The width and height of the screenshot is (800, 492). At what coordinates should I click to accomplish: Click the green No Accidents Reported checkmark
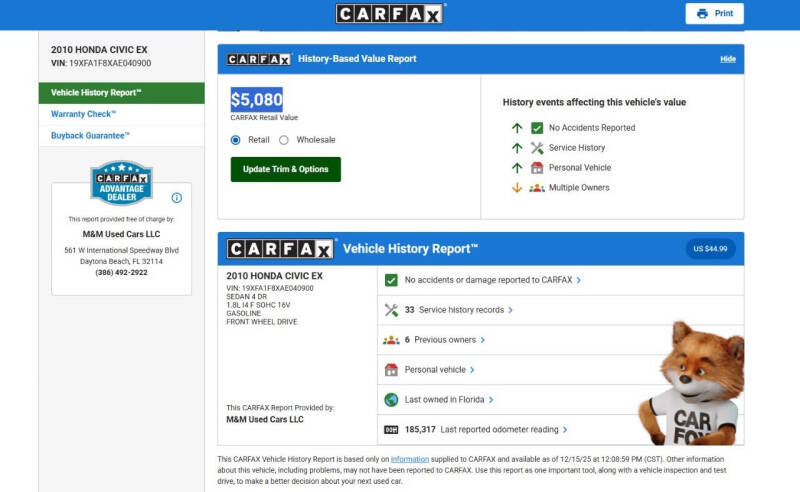[537, 128]
